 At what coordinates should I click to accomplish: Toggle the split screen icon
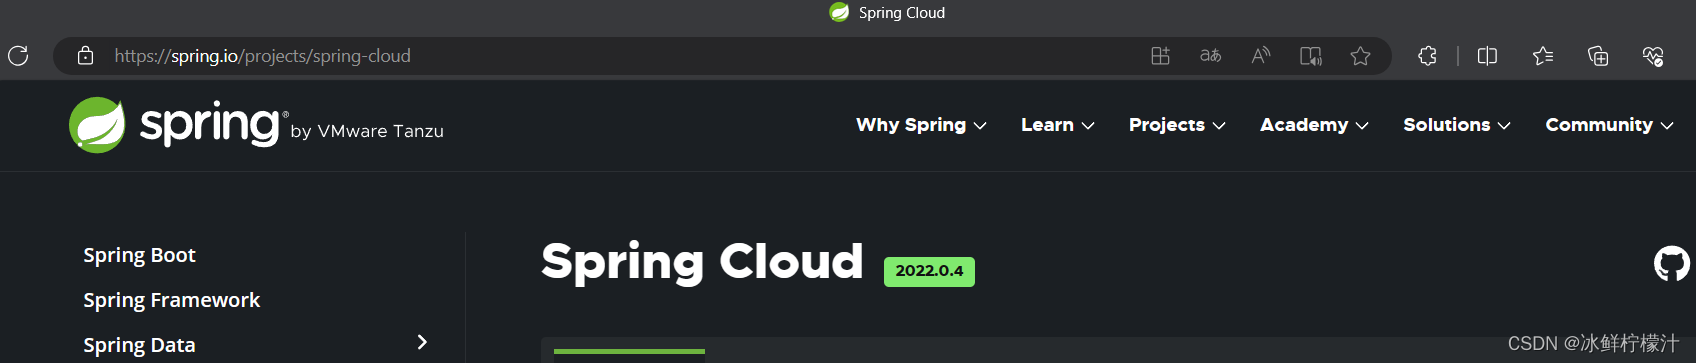click(x=1487, y=56)
